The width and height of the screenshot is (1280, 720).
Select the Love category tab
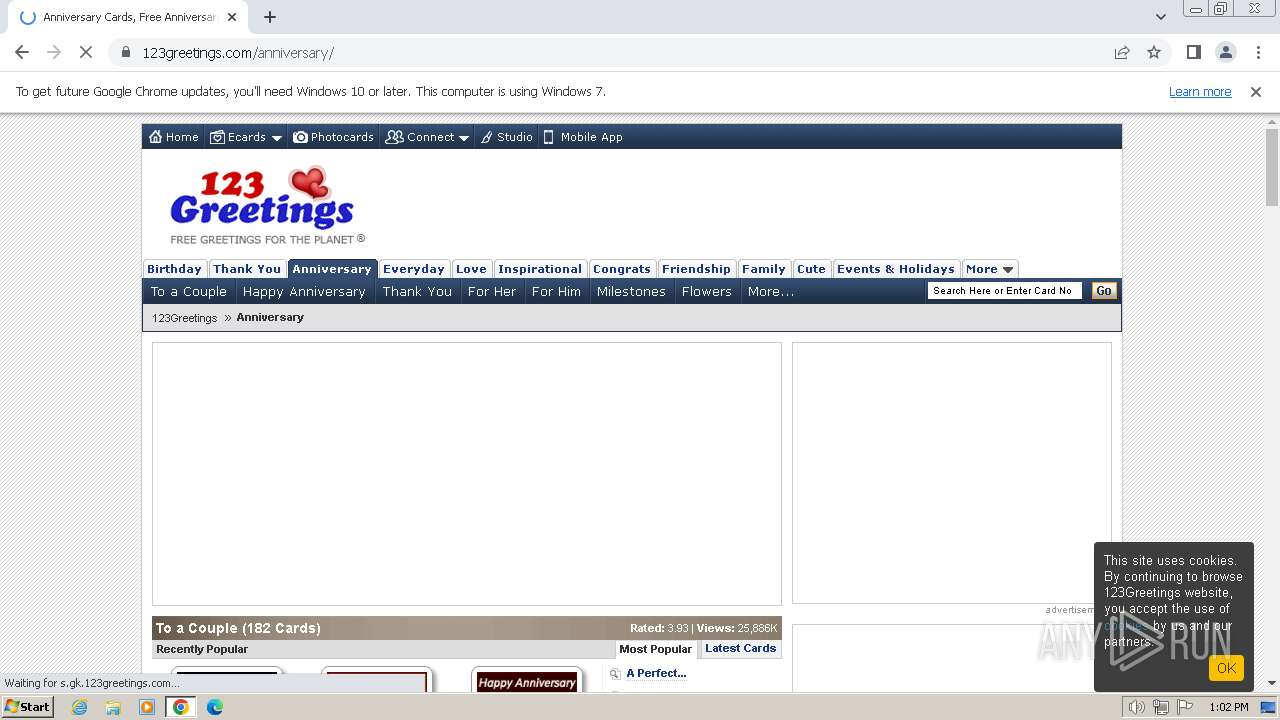click(x=471, y=269)
